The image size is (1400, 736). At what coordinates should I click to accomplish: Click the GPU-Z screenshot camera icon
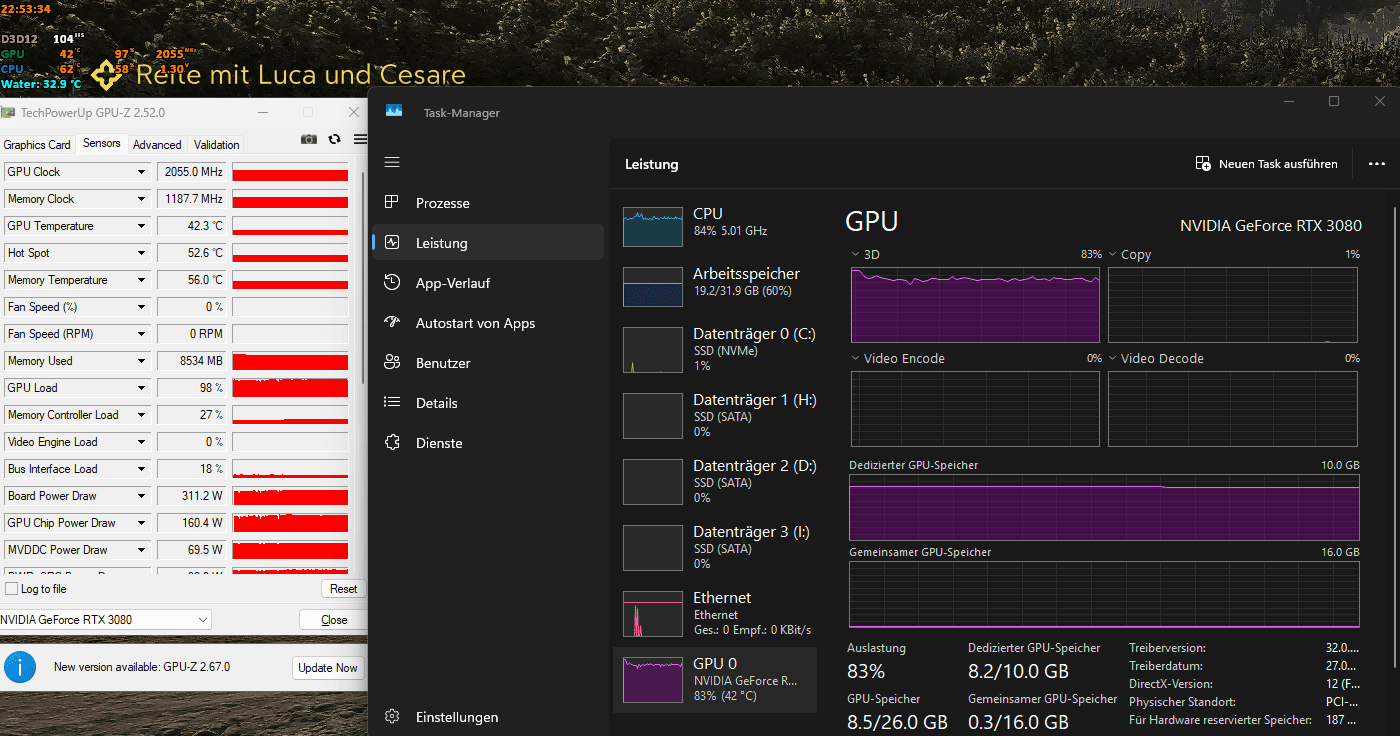309,139
